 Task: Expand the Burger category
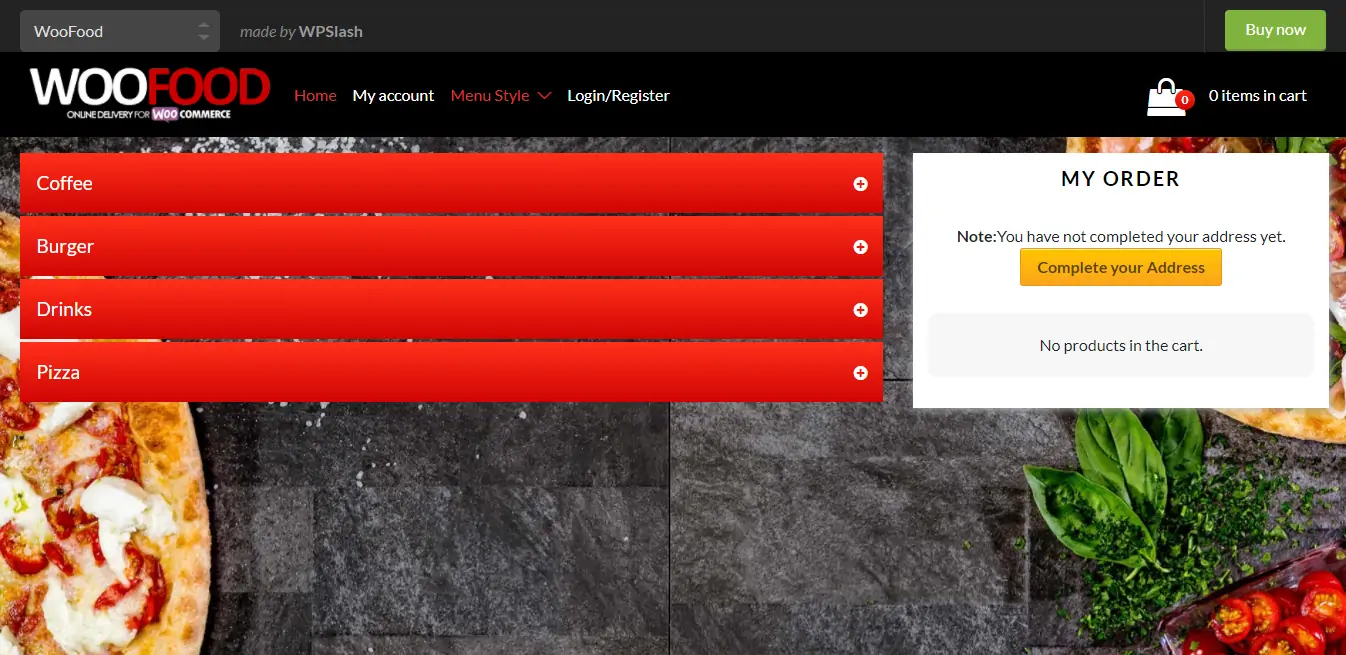coord(451,246)
